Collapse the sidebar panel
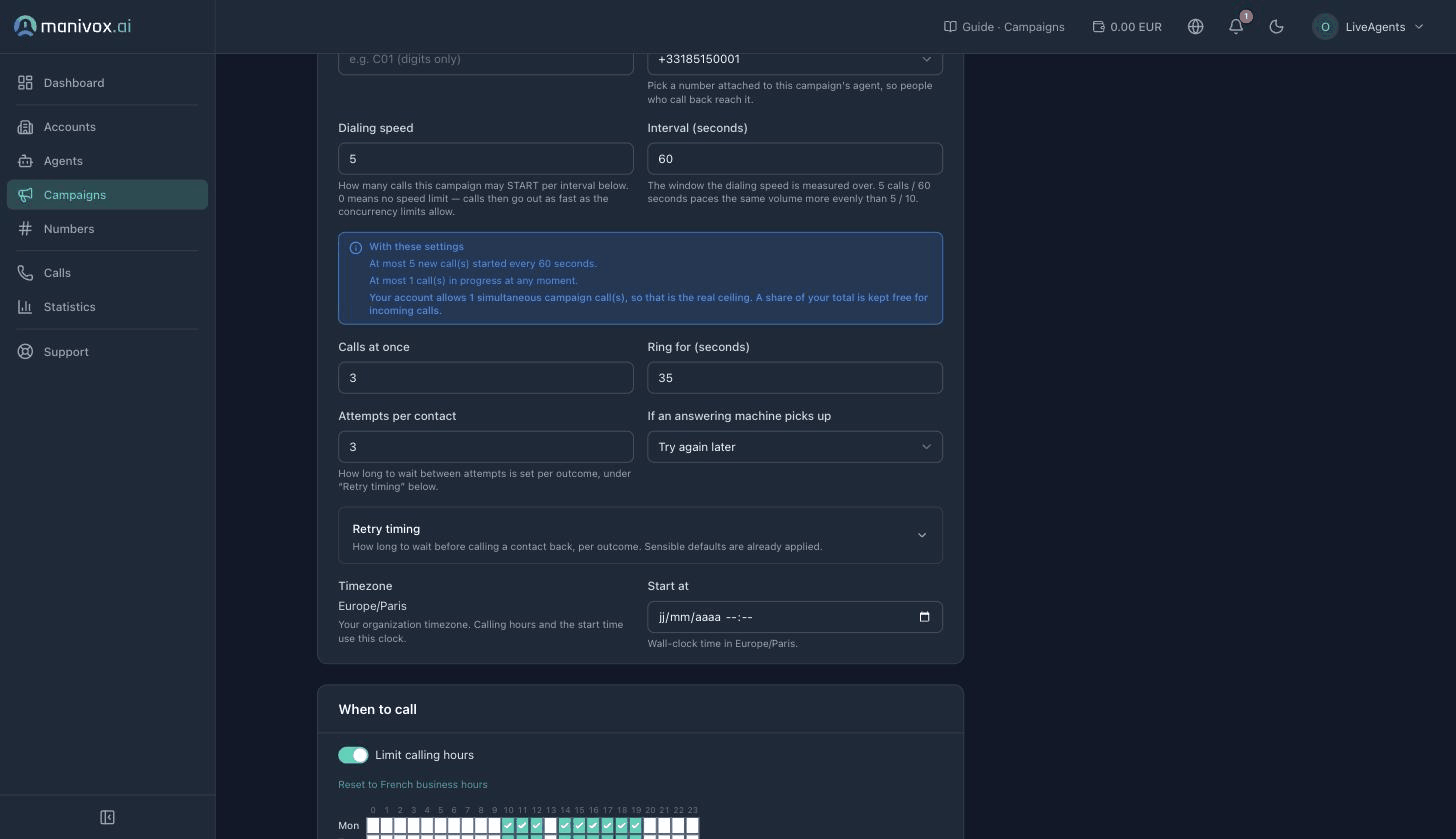Screen dimensions: 1456x839 [107, 817]
